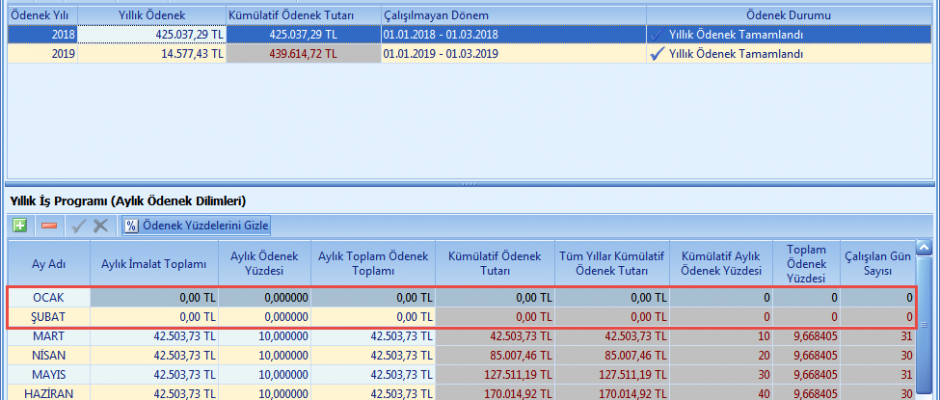Select the OCAK month row
This screenshot has width=940, height=400.
(x=49, y=298)
